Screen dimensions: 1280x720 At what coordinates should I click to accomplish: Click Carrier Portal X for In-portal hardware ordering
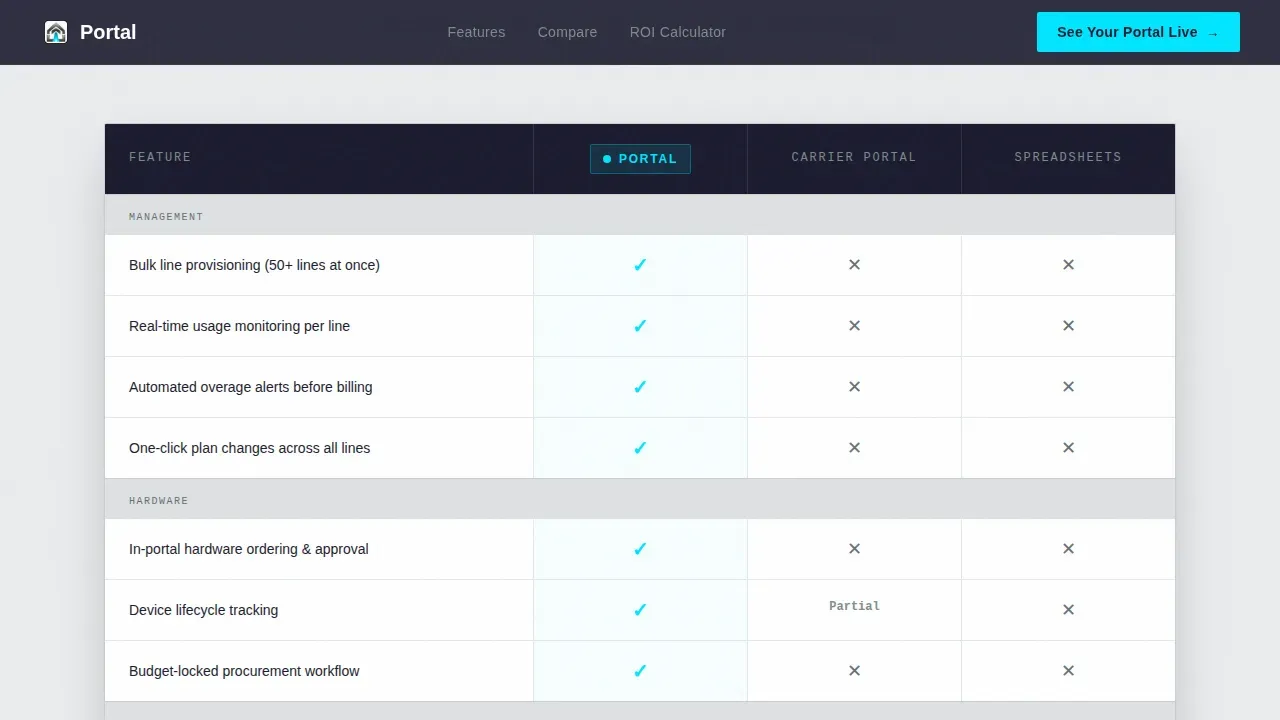[854, 549]
